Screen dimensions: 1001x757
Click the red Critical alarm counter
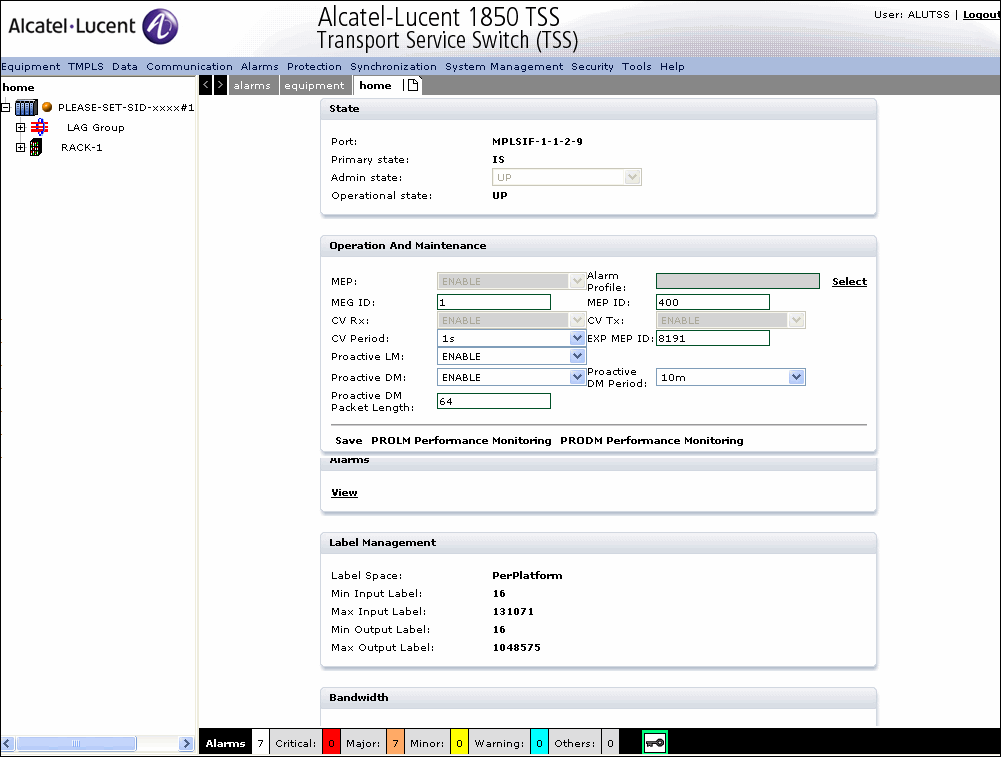pyautogui.click(x=331, y=743)
